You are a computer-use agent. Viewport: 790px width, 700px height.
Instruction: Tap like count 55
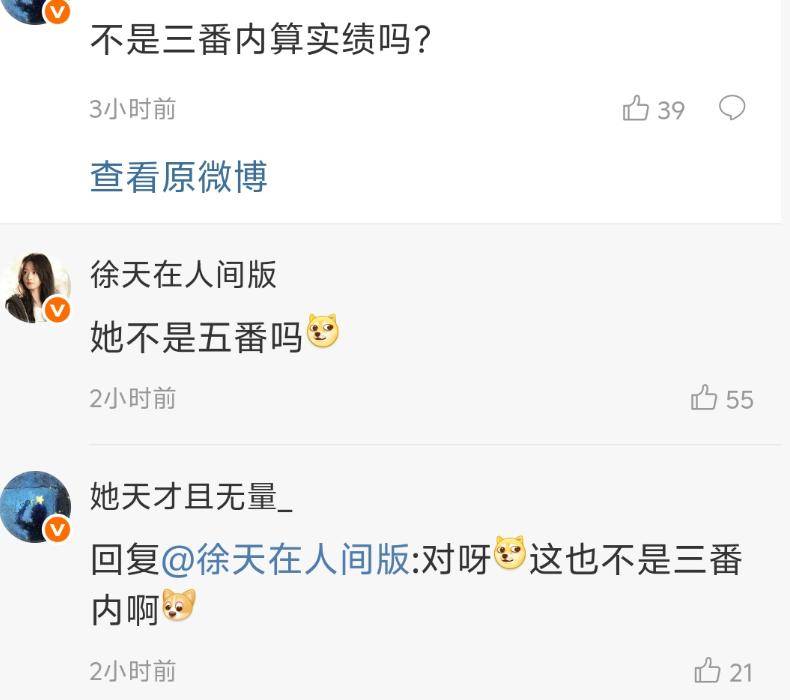740,400
